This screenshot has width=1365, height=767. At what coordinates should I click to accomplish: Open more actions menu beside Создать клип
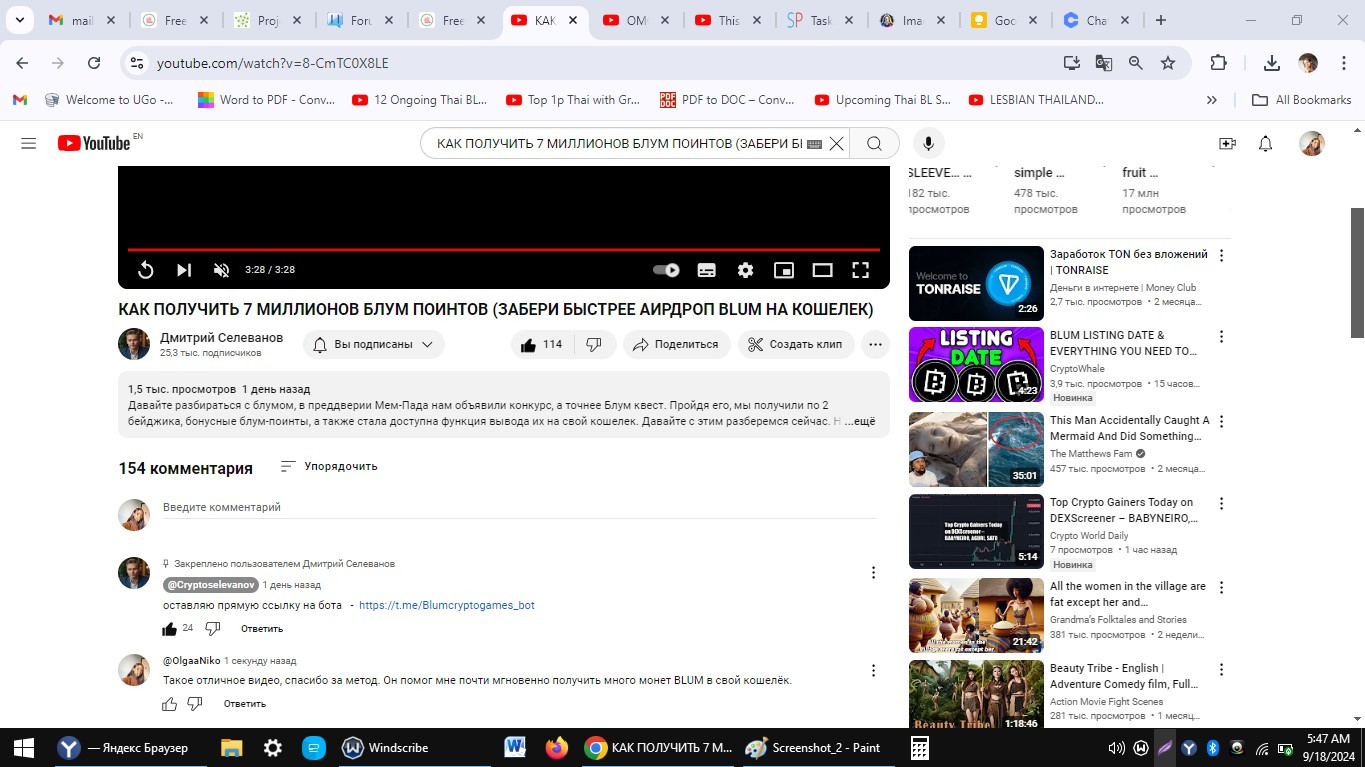click(875, 344)
